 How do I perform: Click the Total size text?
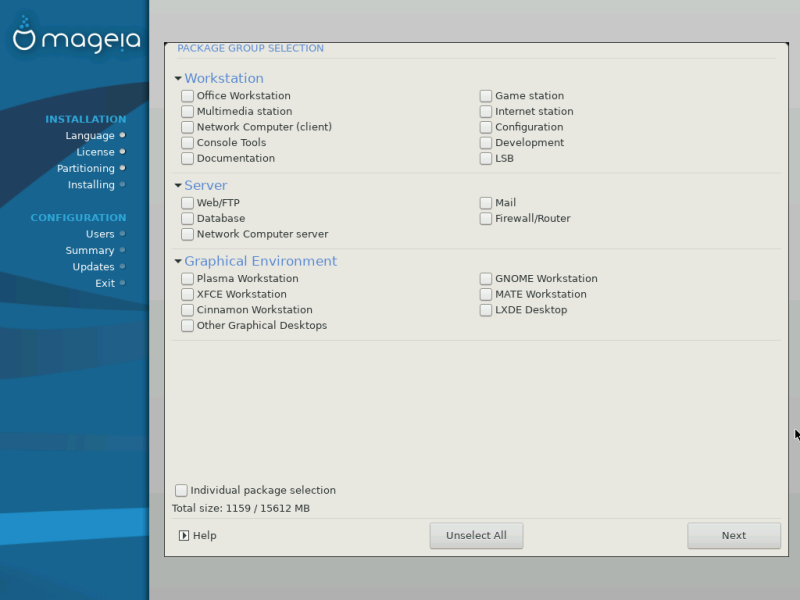[x=241, y=508]
